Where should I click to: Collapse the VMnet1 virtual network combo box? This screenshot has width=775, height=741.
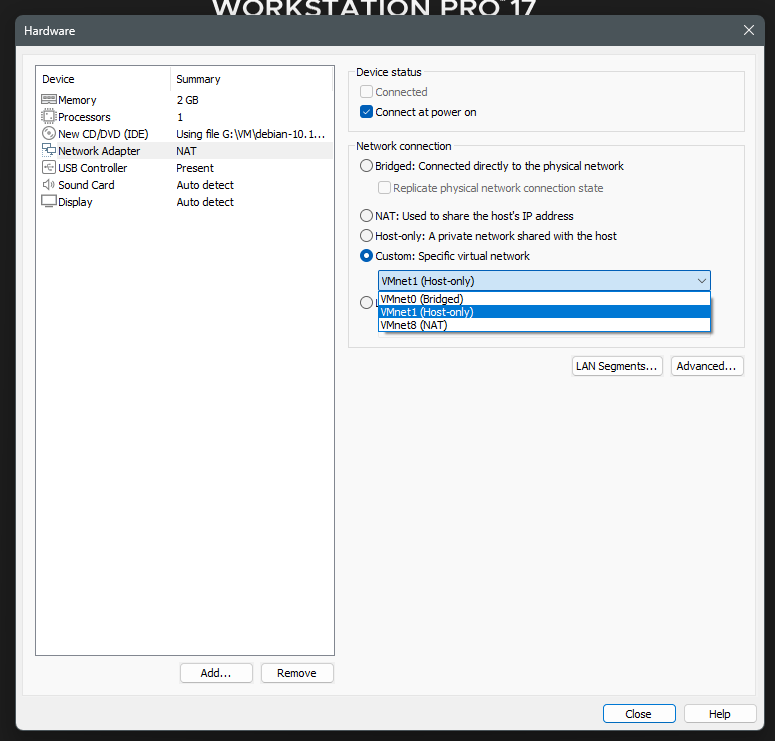point(544,281)
